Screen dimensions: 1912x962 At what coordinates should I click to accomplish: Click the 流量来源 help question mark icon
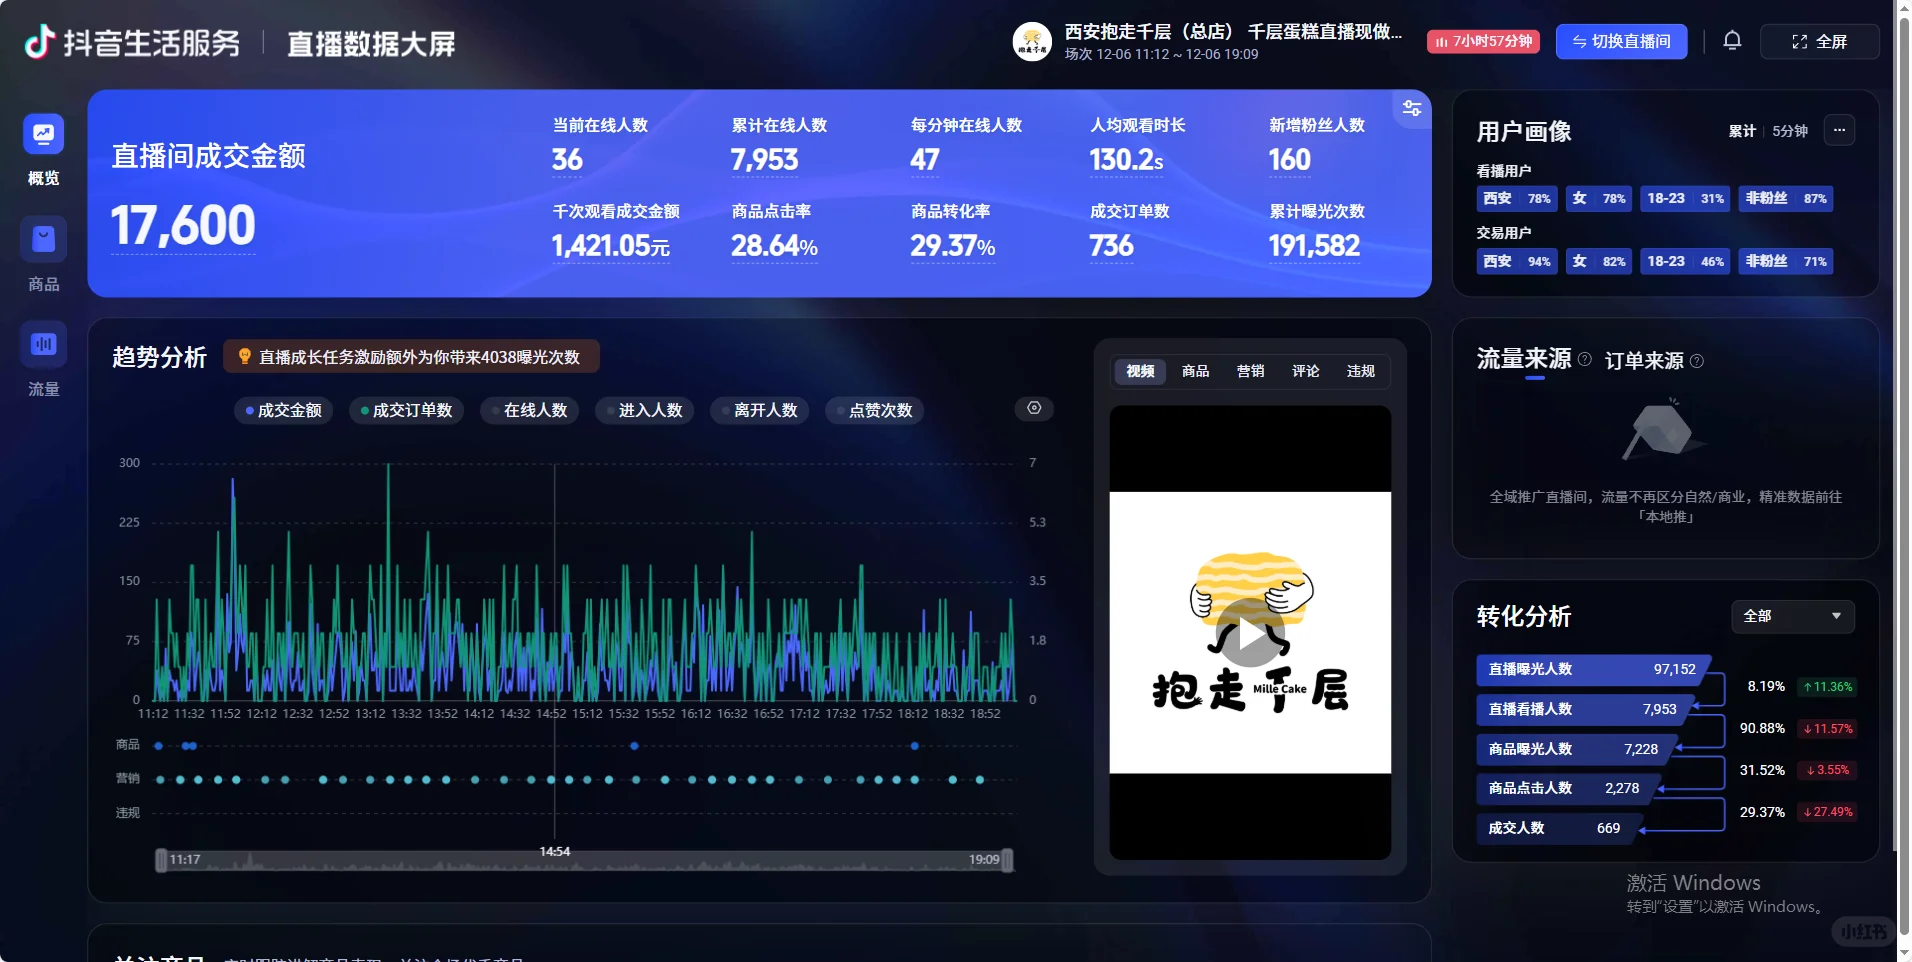[1586, 360]
